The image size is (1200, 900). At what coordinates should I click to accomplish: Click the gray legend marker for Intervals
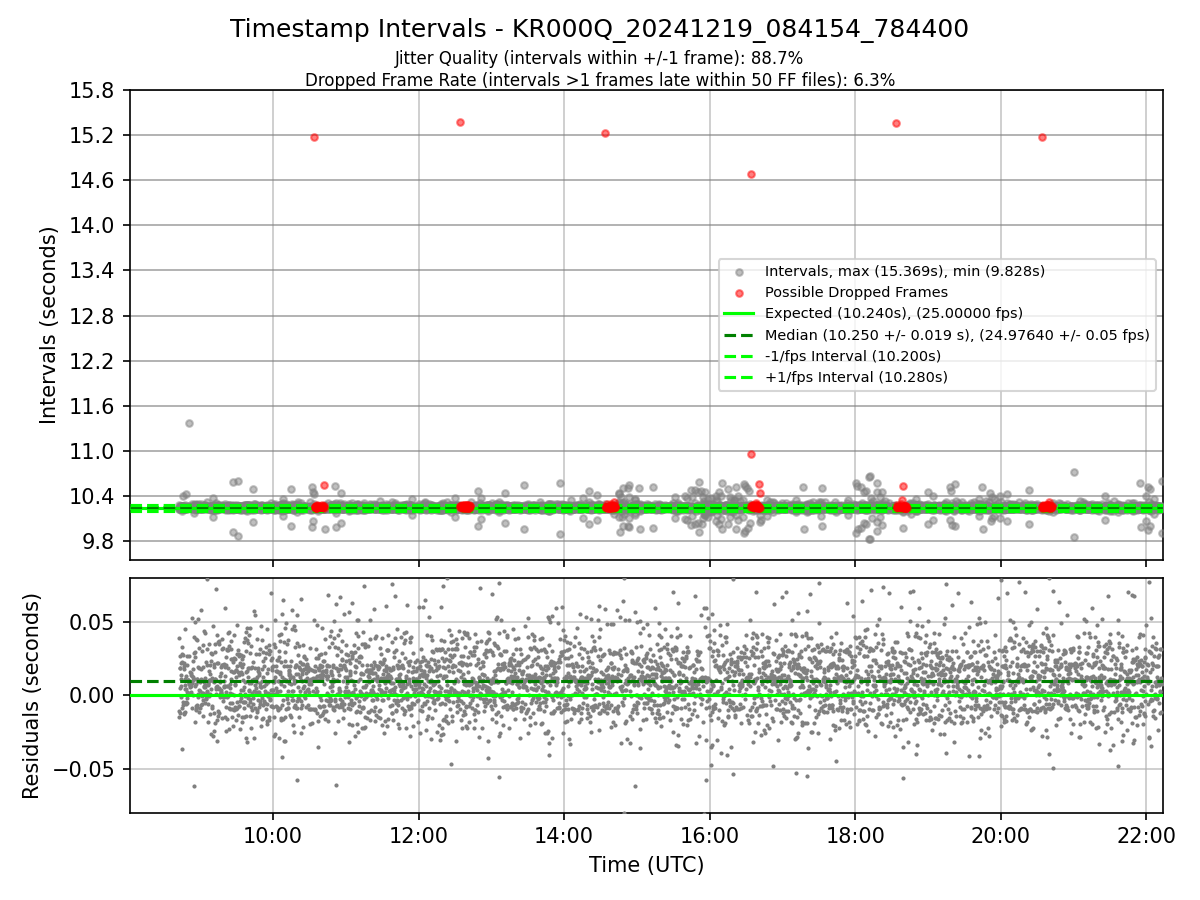click(x=738, y=272)
